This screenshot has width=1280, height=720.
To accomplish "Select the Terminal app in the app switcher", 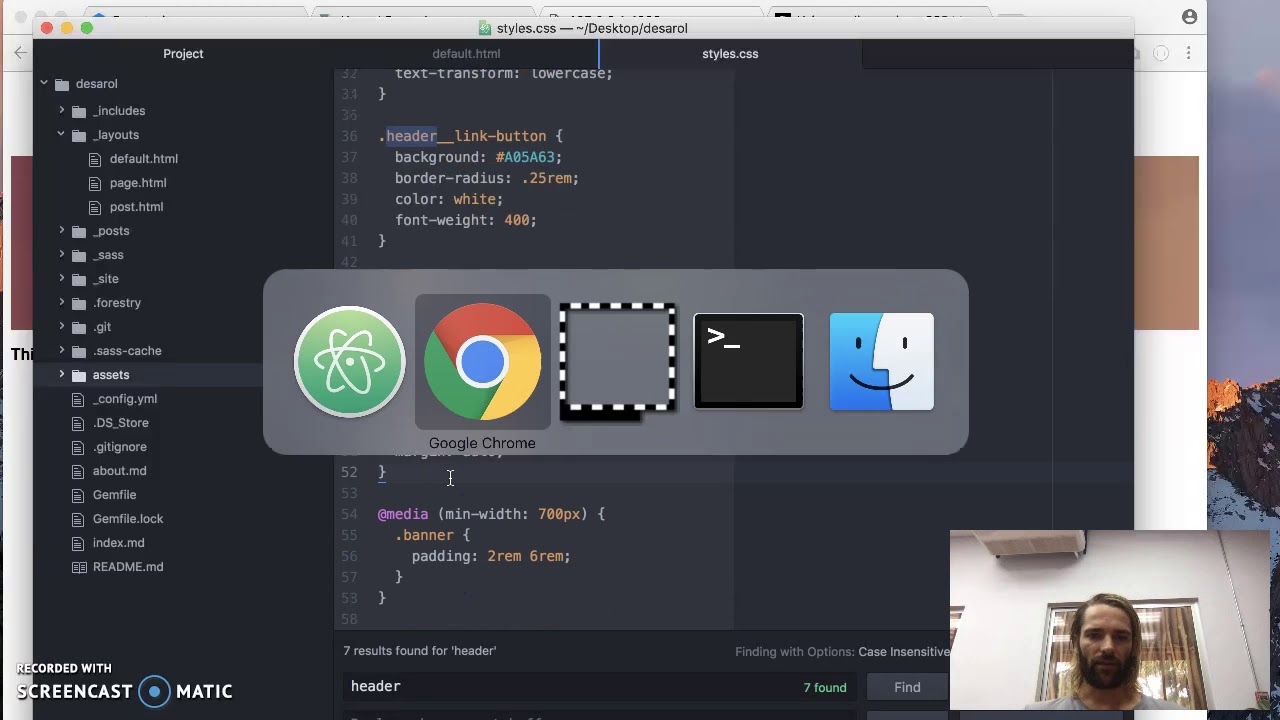I will 748,361.
